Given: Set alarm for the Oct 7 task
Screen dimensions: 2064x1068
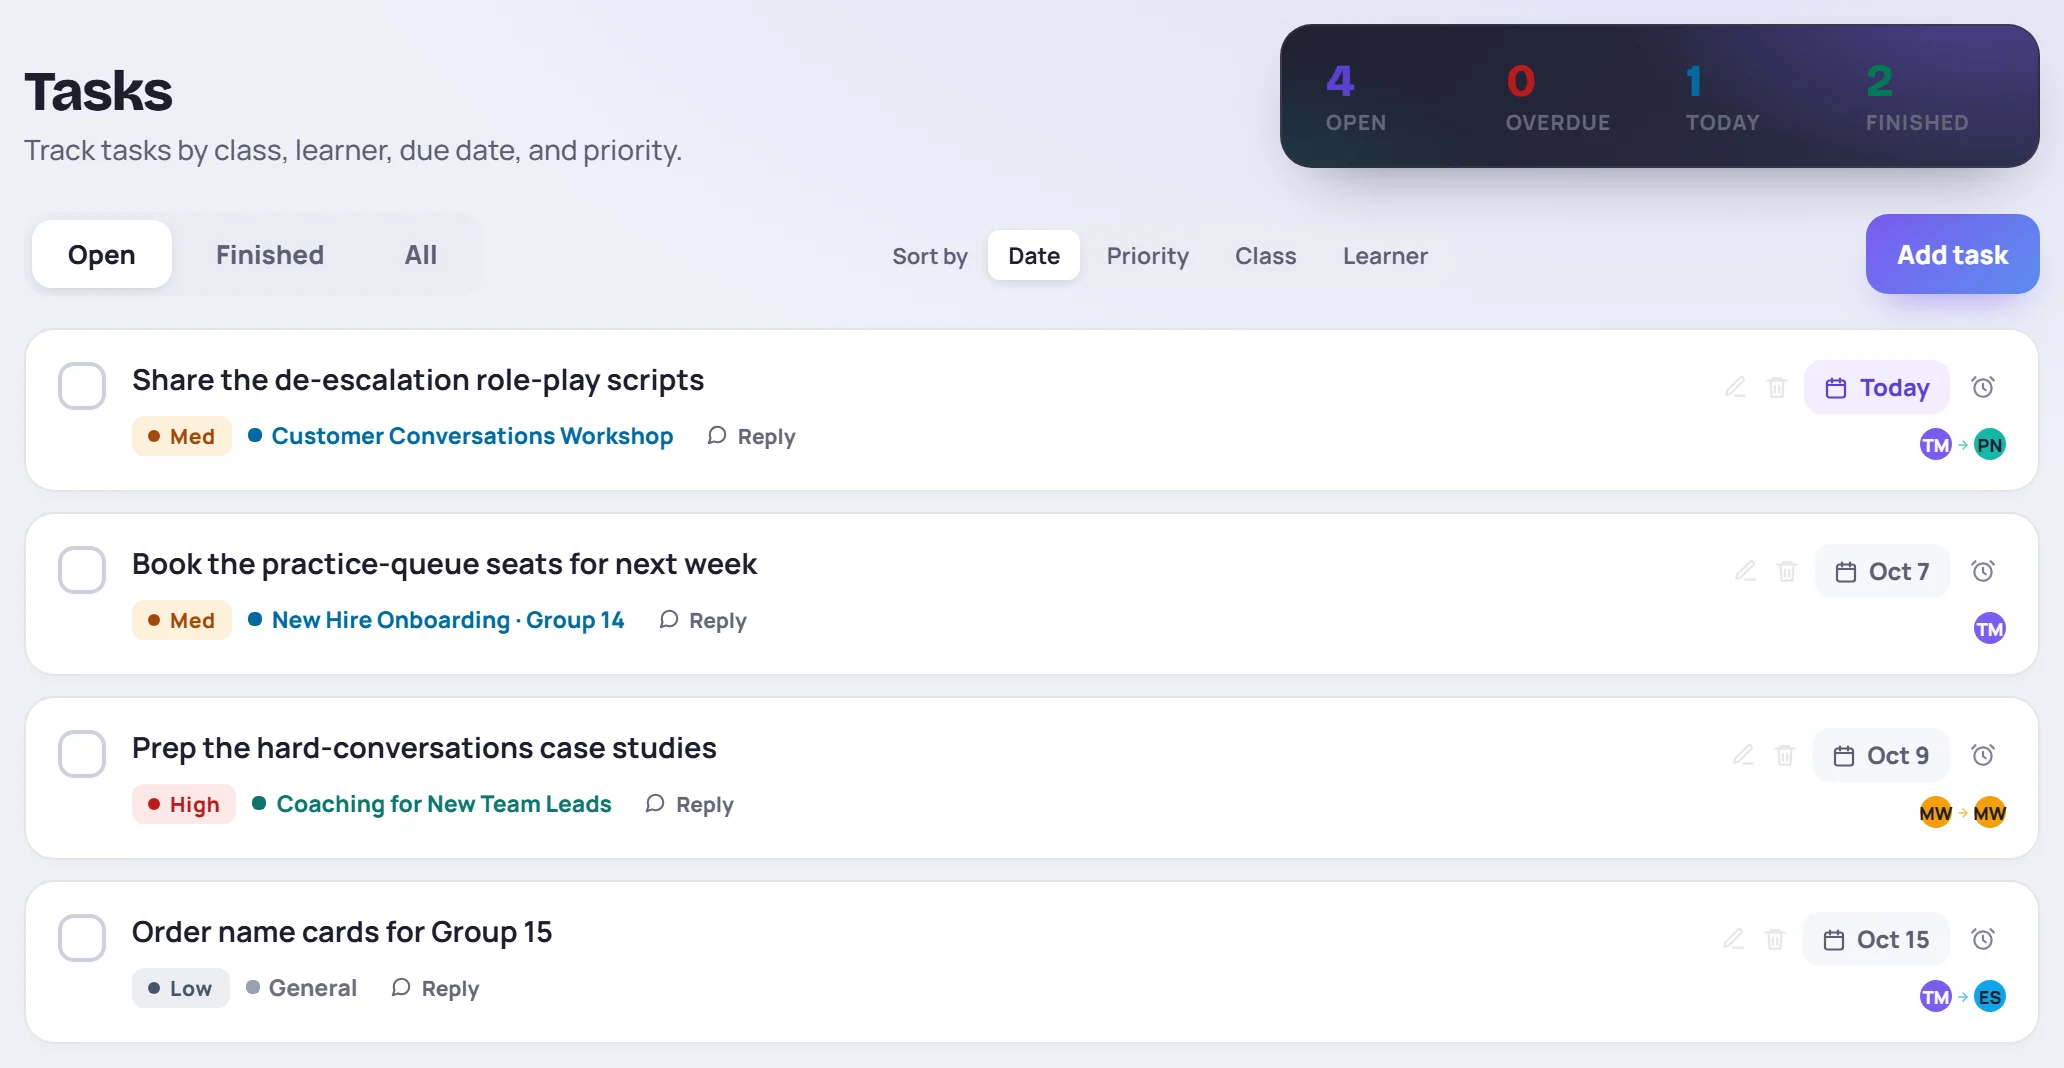Looking at the screenshot, I should click(x=1983, y=571).
